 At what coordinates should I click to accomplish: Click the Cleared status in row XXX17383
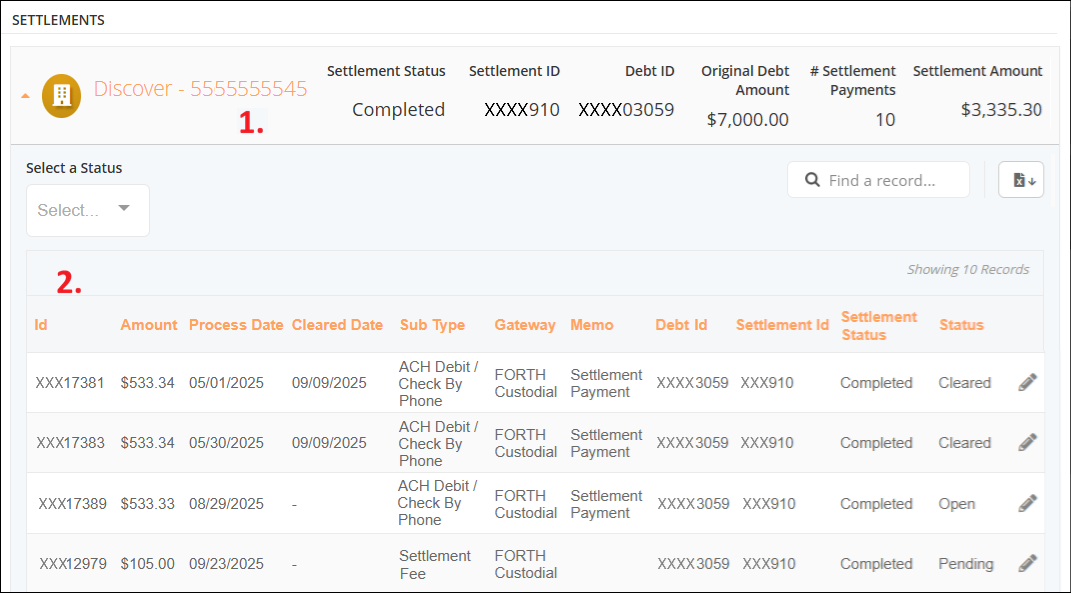point(964,443)
